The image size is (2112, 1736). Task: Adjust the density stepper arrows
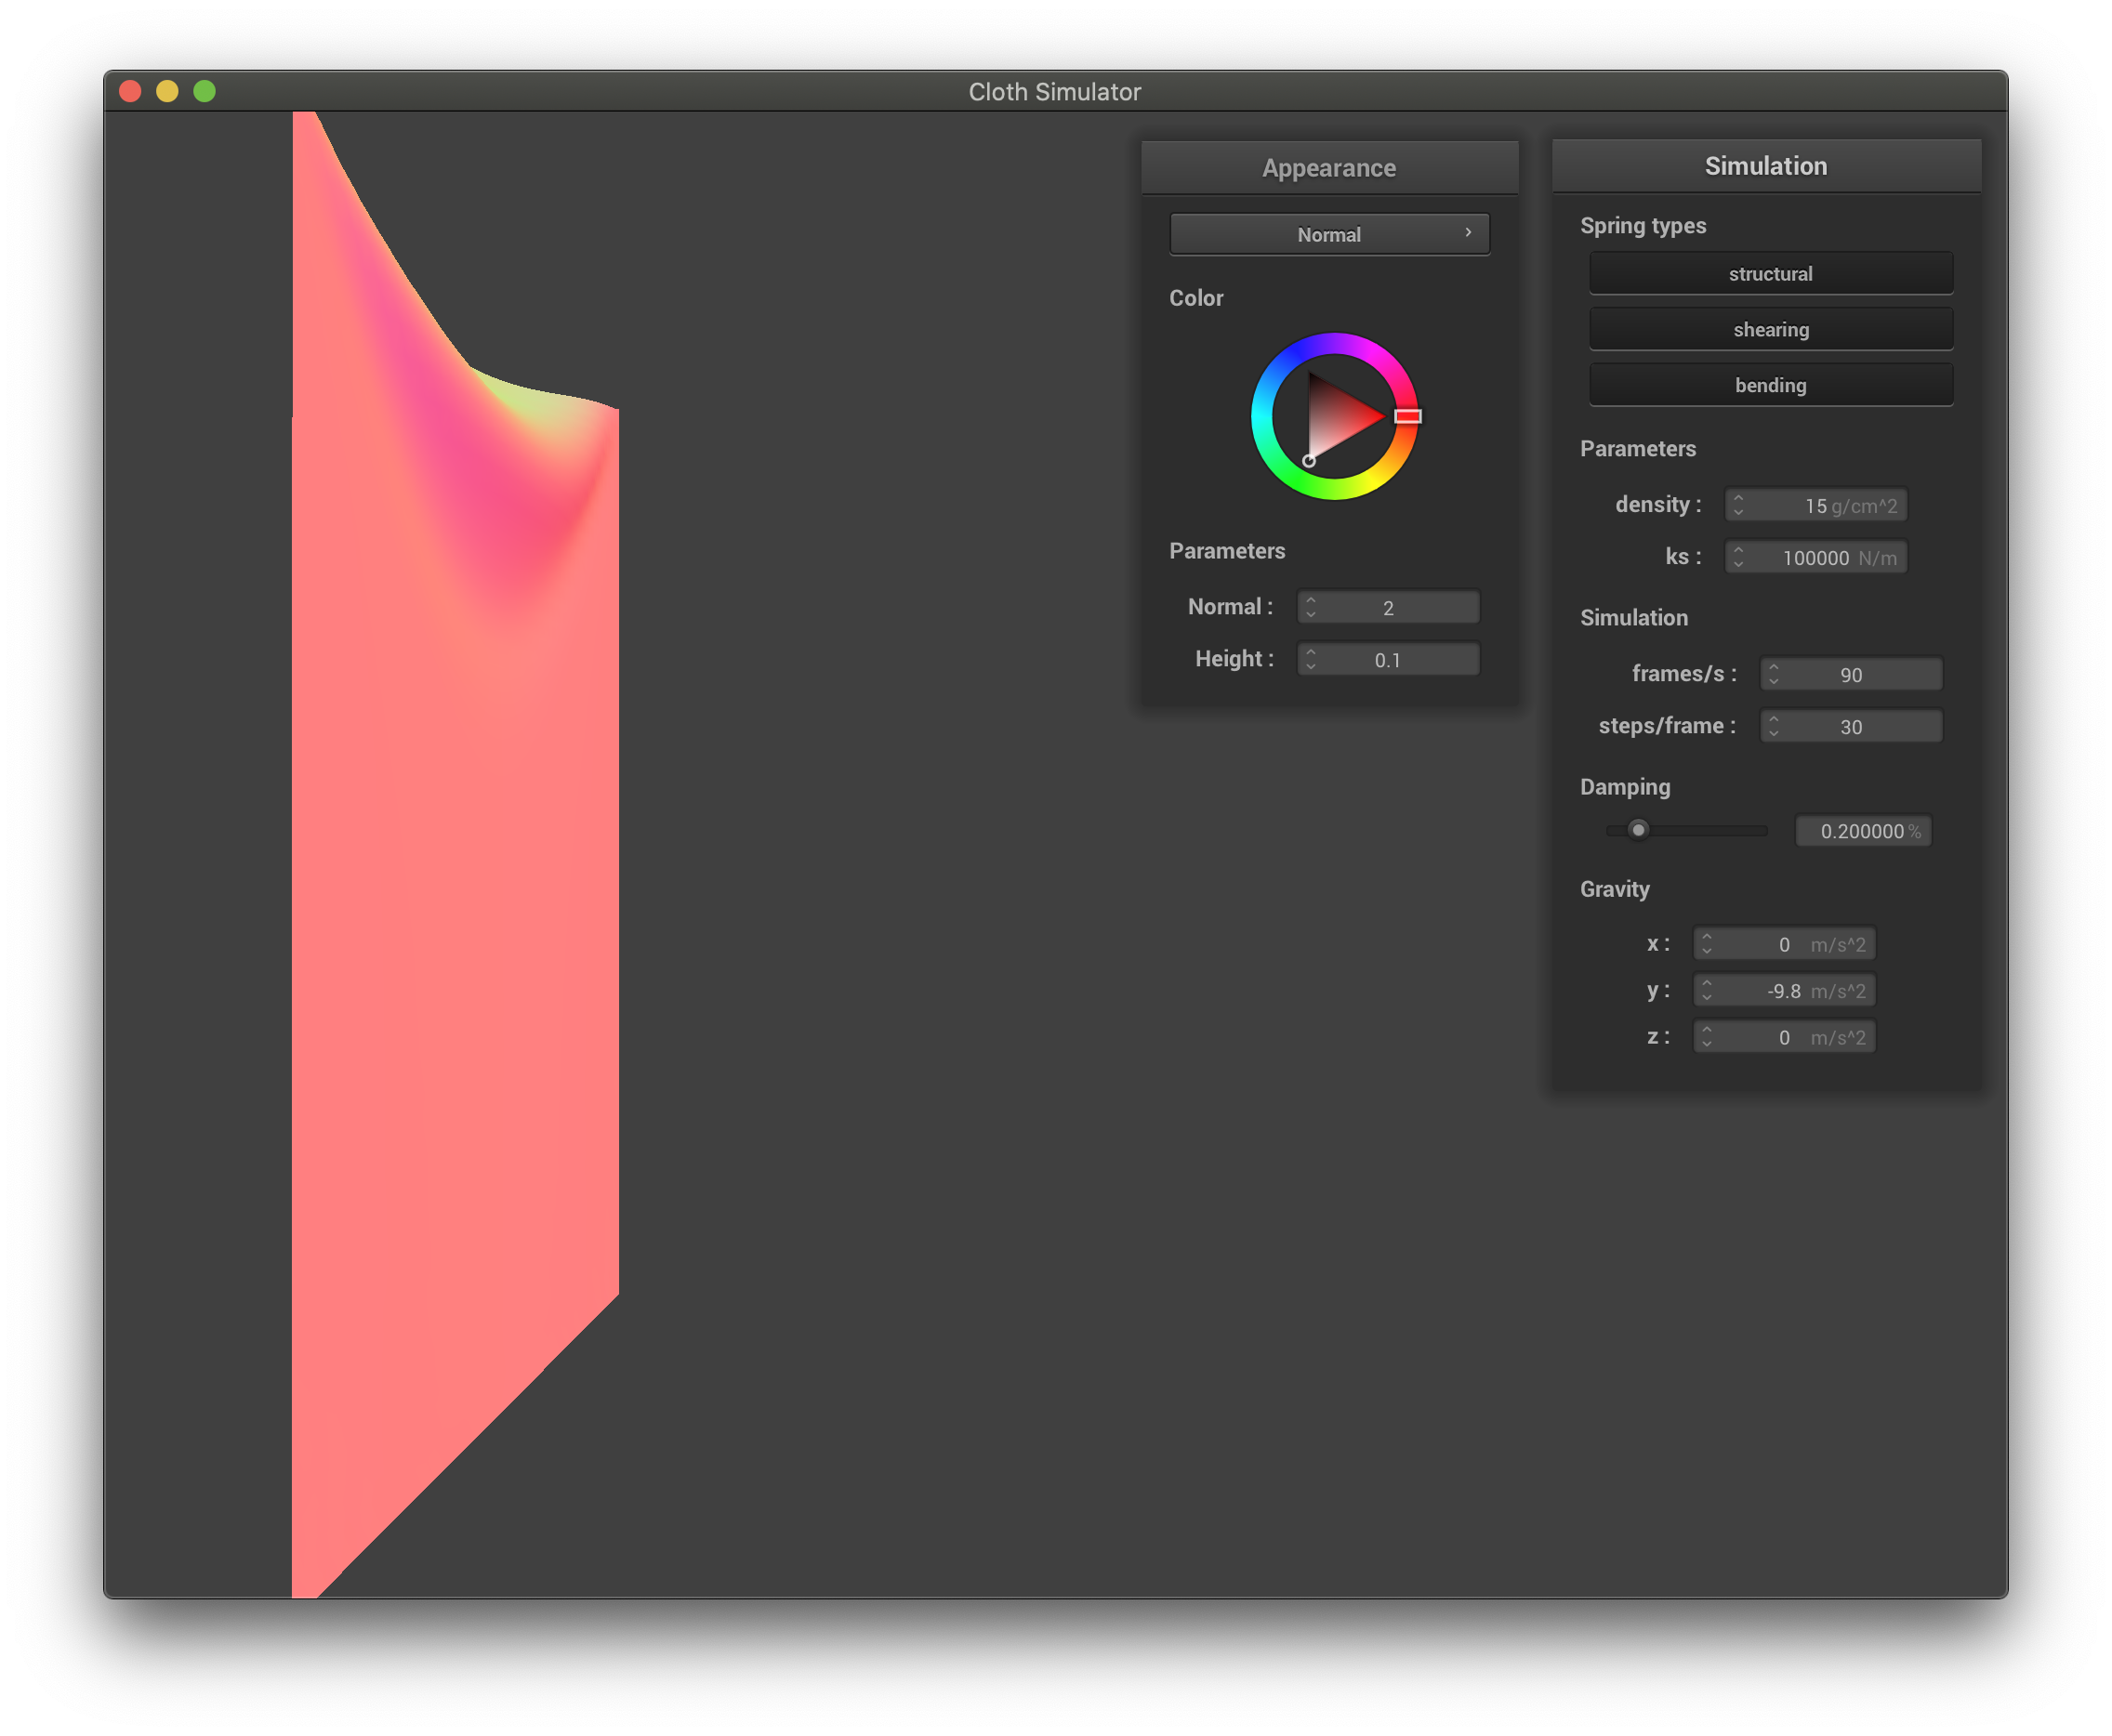pos(1738,505)
